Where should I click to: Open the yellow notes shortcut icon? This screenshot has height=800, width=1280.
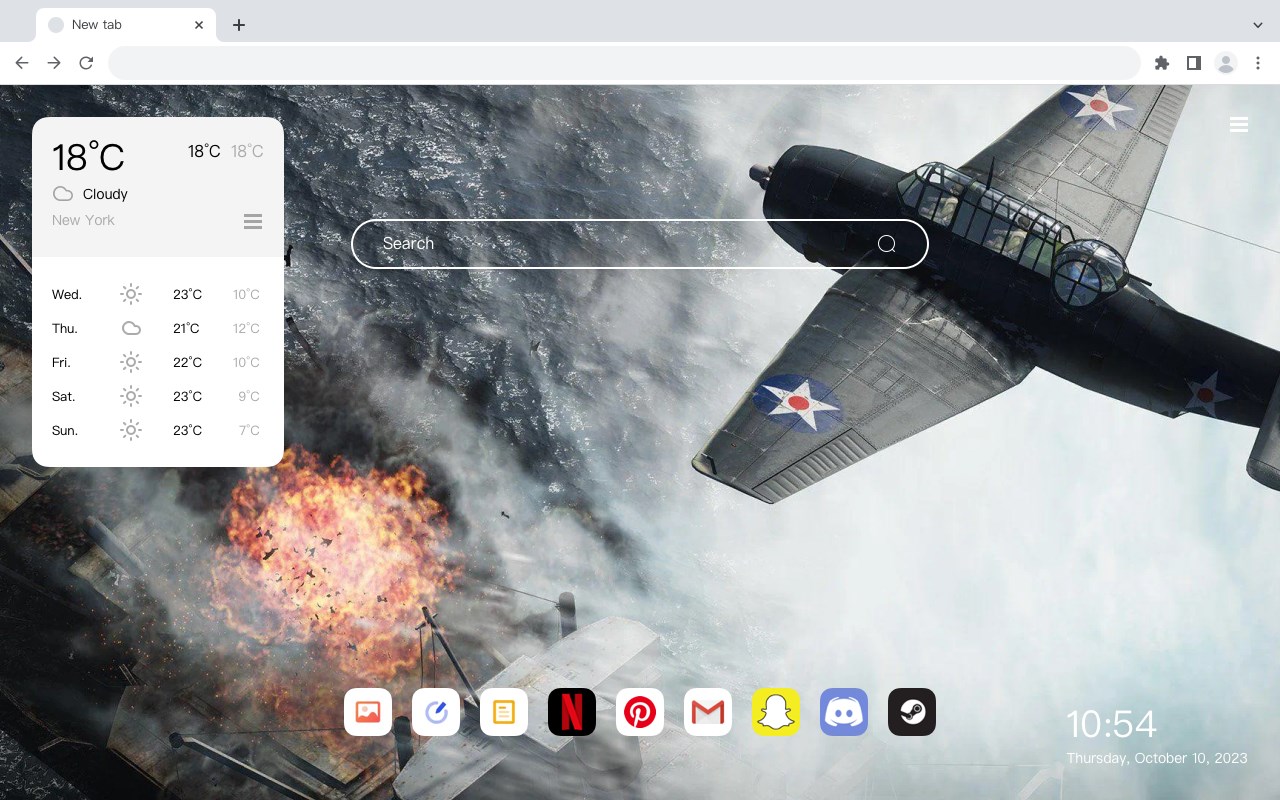tap(504, 712)
